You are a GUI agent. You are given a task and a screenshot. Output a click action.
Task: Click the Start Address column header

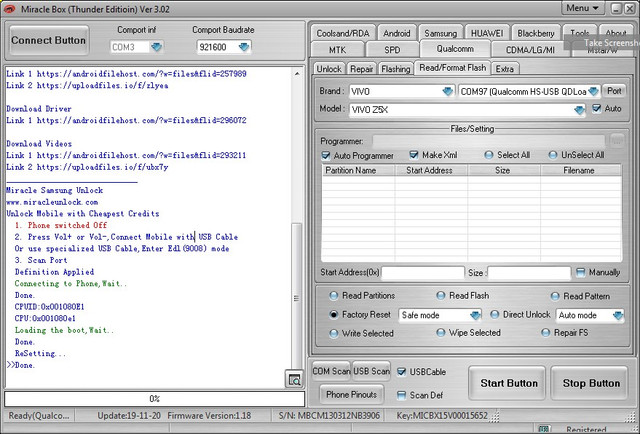click(x=431, y=170)
